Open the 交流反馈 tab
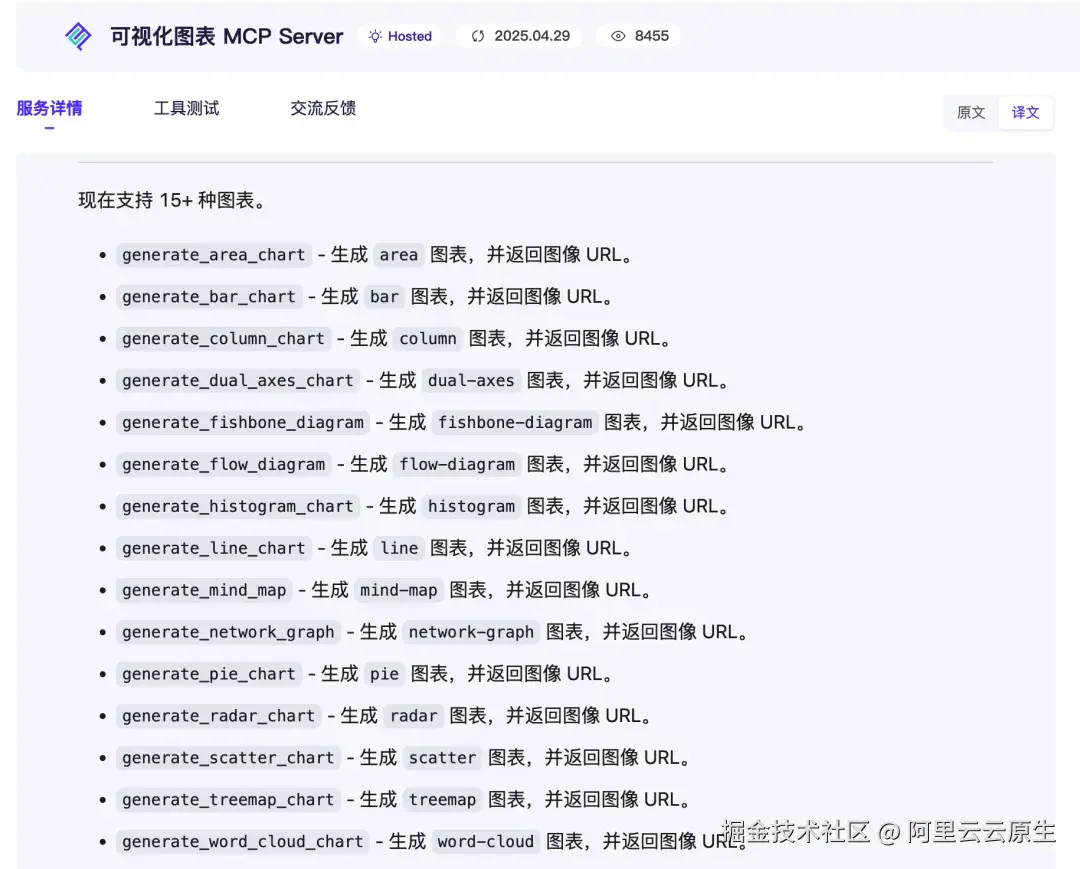The image size is (1080, 869). tap(322, 108)
